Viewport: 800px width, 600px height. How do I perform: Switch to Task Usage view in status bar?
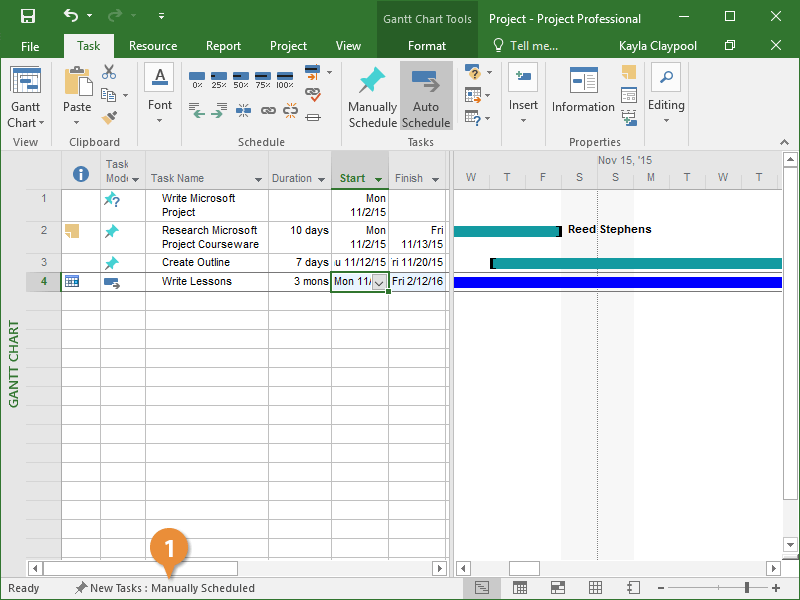(x=520, y=588)
